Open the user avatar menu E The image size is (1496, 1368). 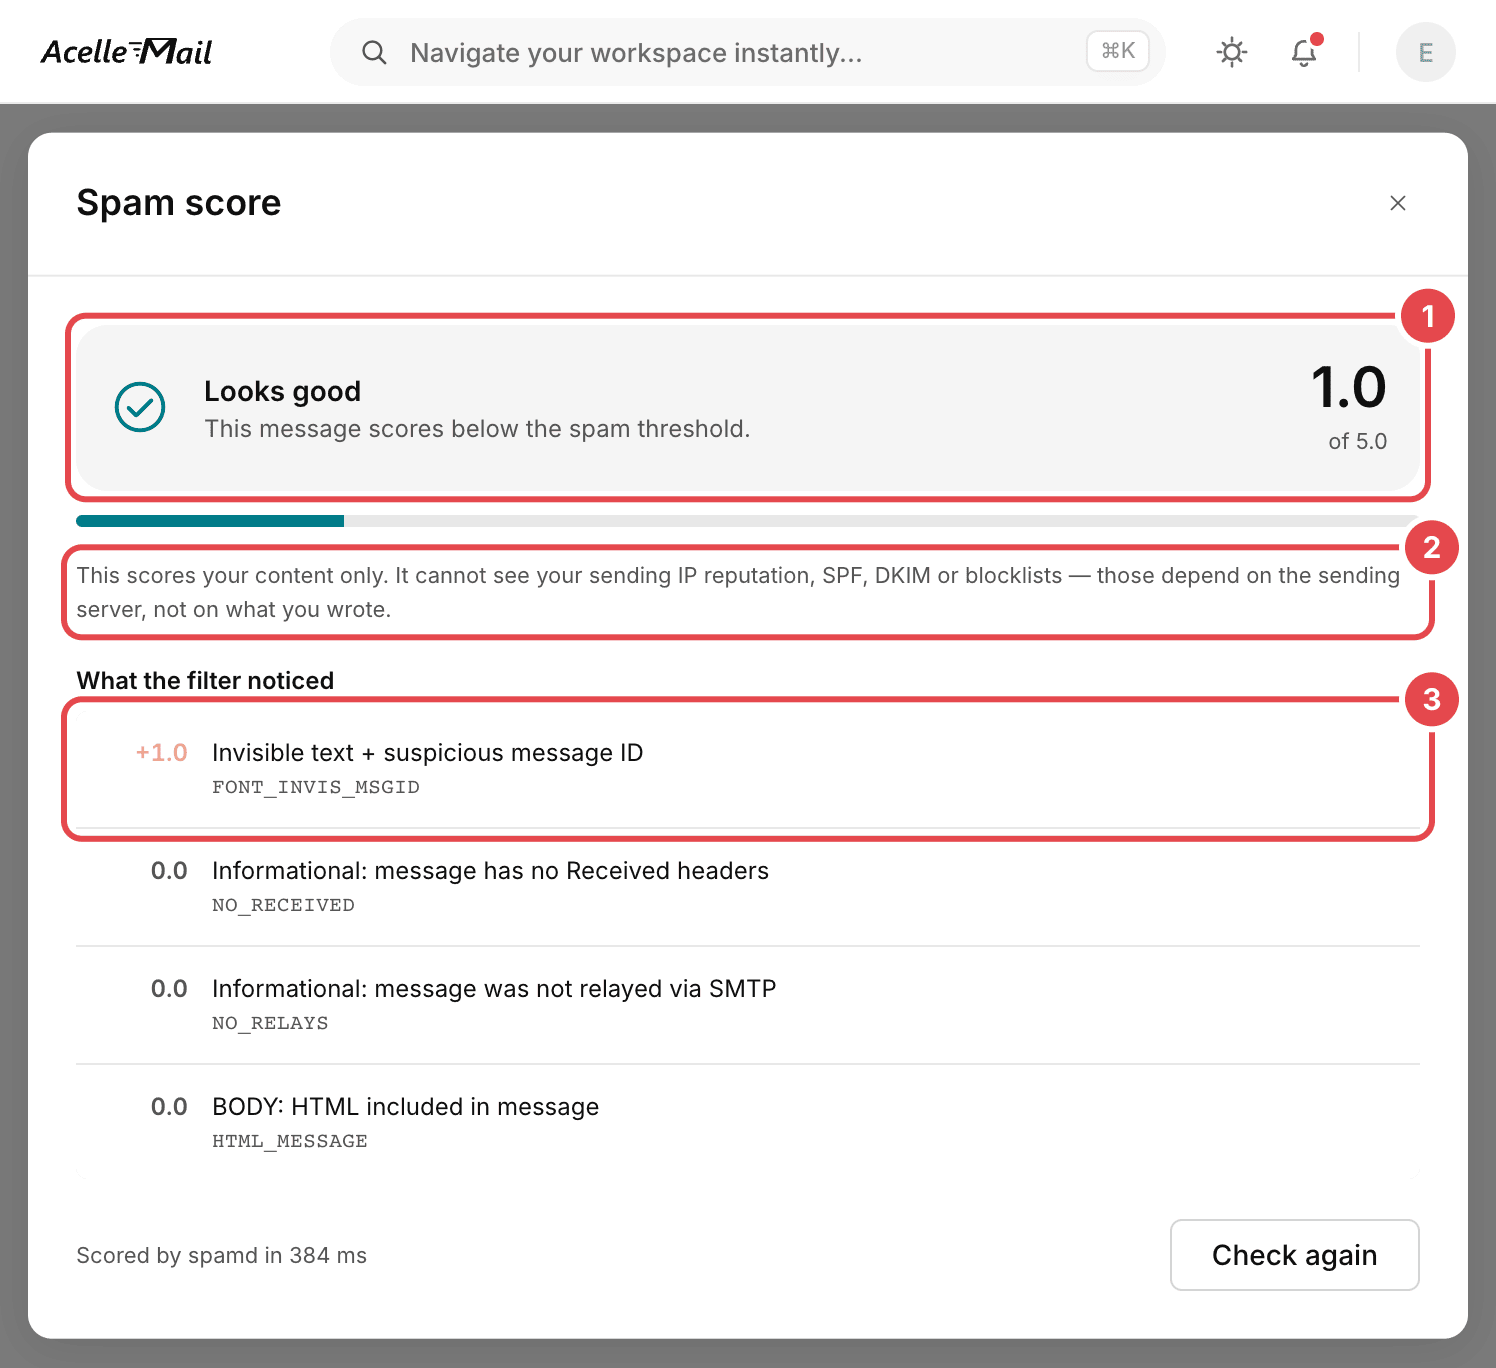1425,52
